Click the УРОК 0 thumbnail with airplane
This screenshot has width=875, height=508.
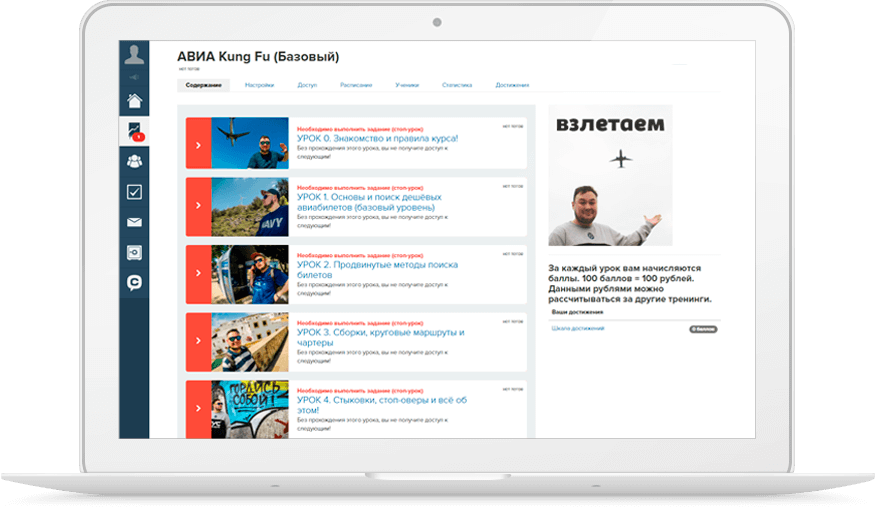[250, 143]
